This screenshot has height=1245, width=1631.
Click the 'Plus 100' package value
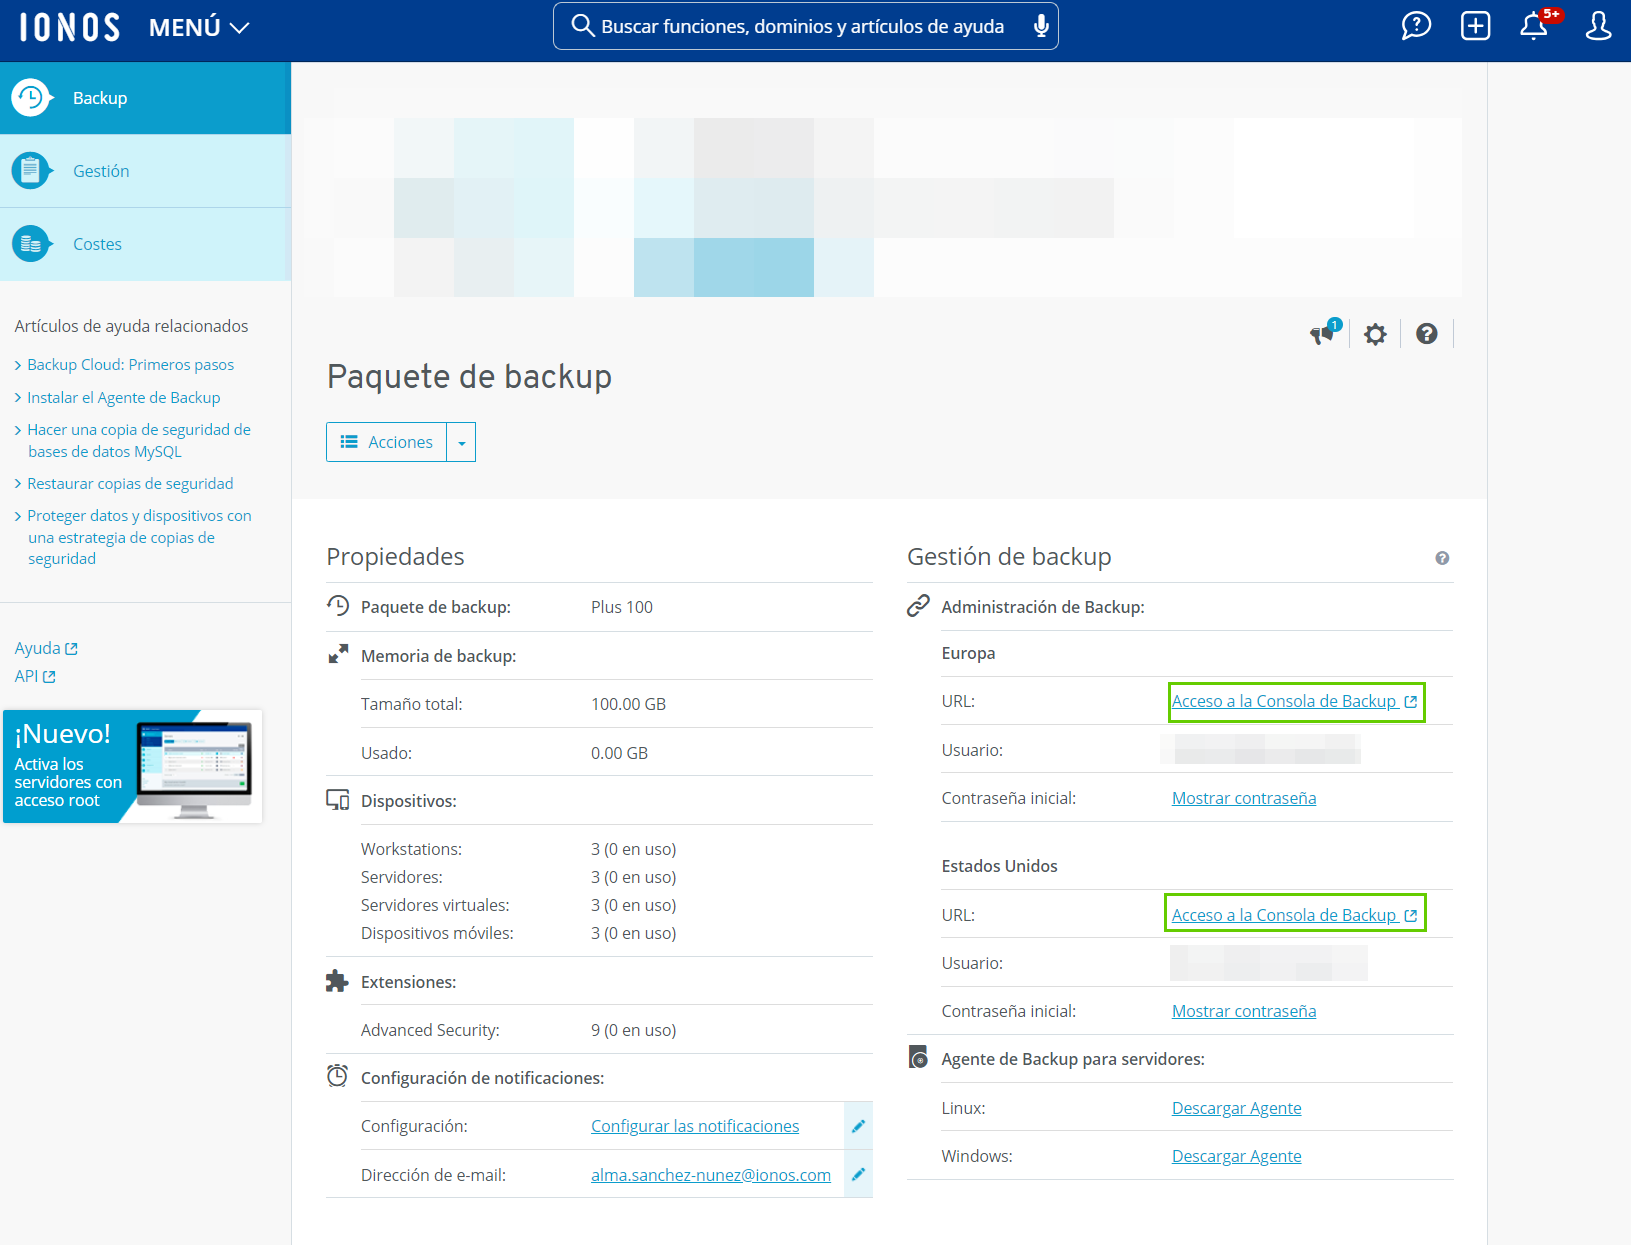622,607
